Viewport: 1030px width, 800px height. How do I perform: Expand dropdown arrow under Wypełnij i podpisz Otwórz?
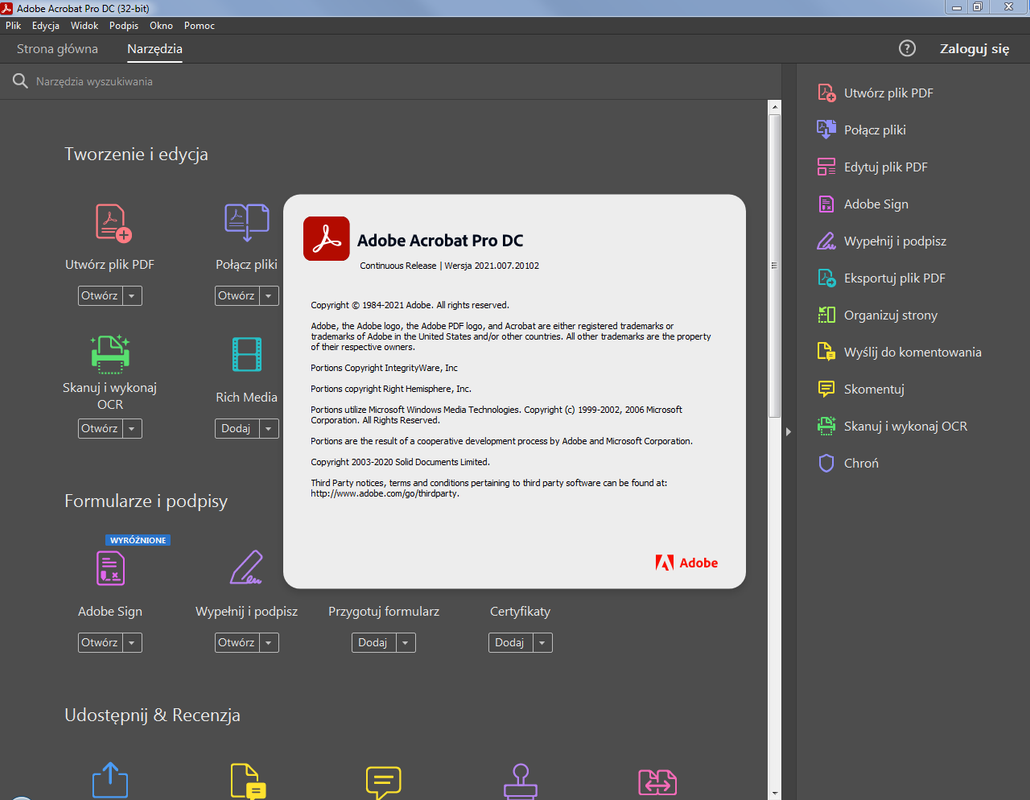tap(269, 642)
